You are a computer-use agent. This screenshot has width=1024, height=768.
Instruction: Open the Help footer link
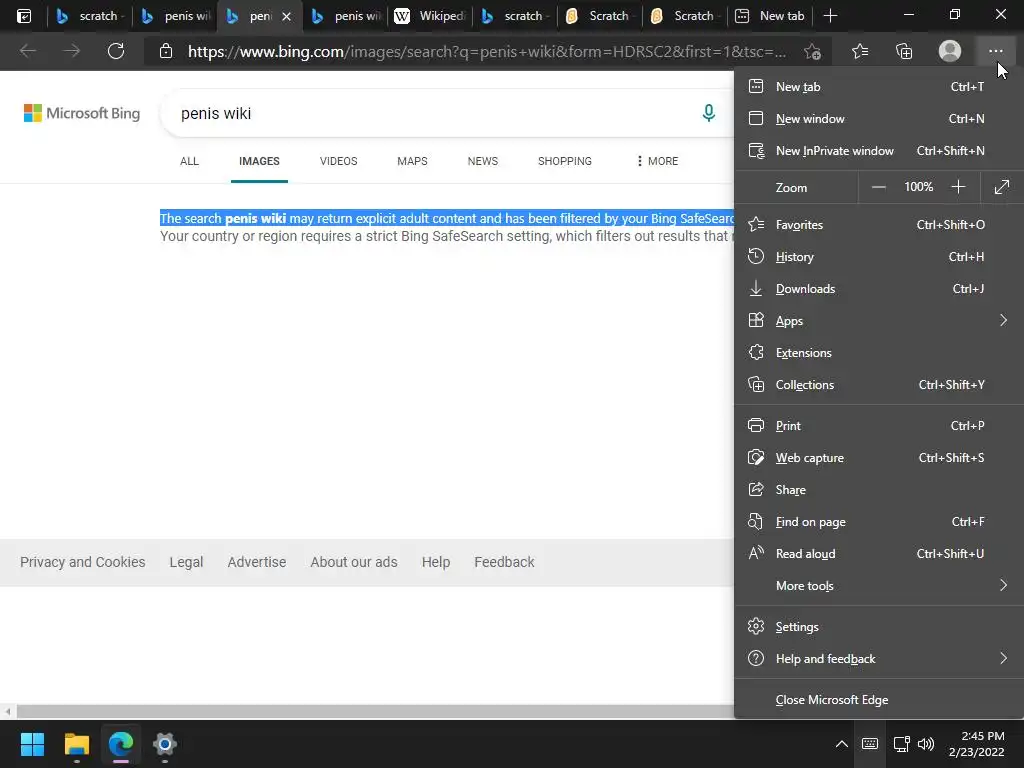pos(436,562)
